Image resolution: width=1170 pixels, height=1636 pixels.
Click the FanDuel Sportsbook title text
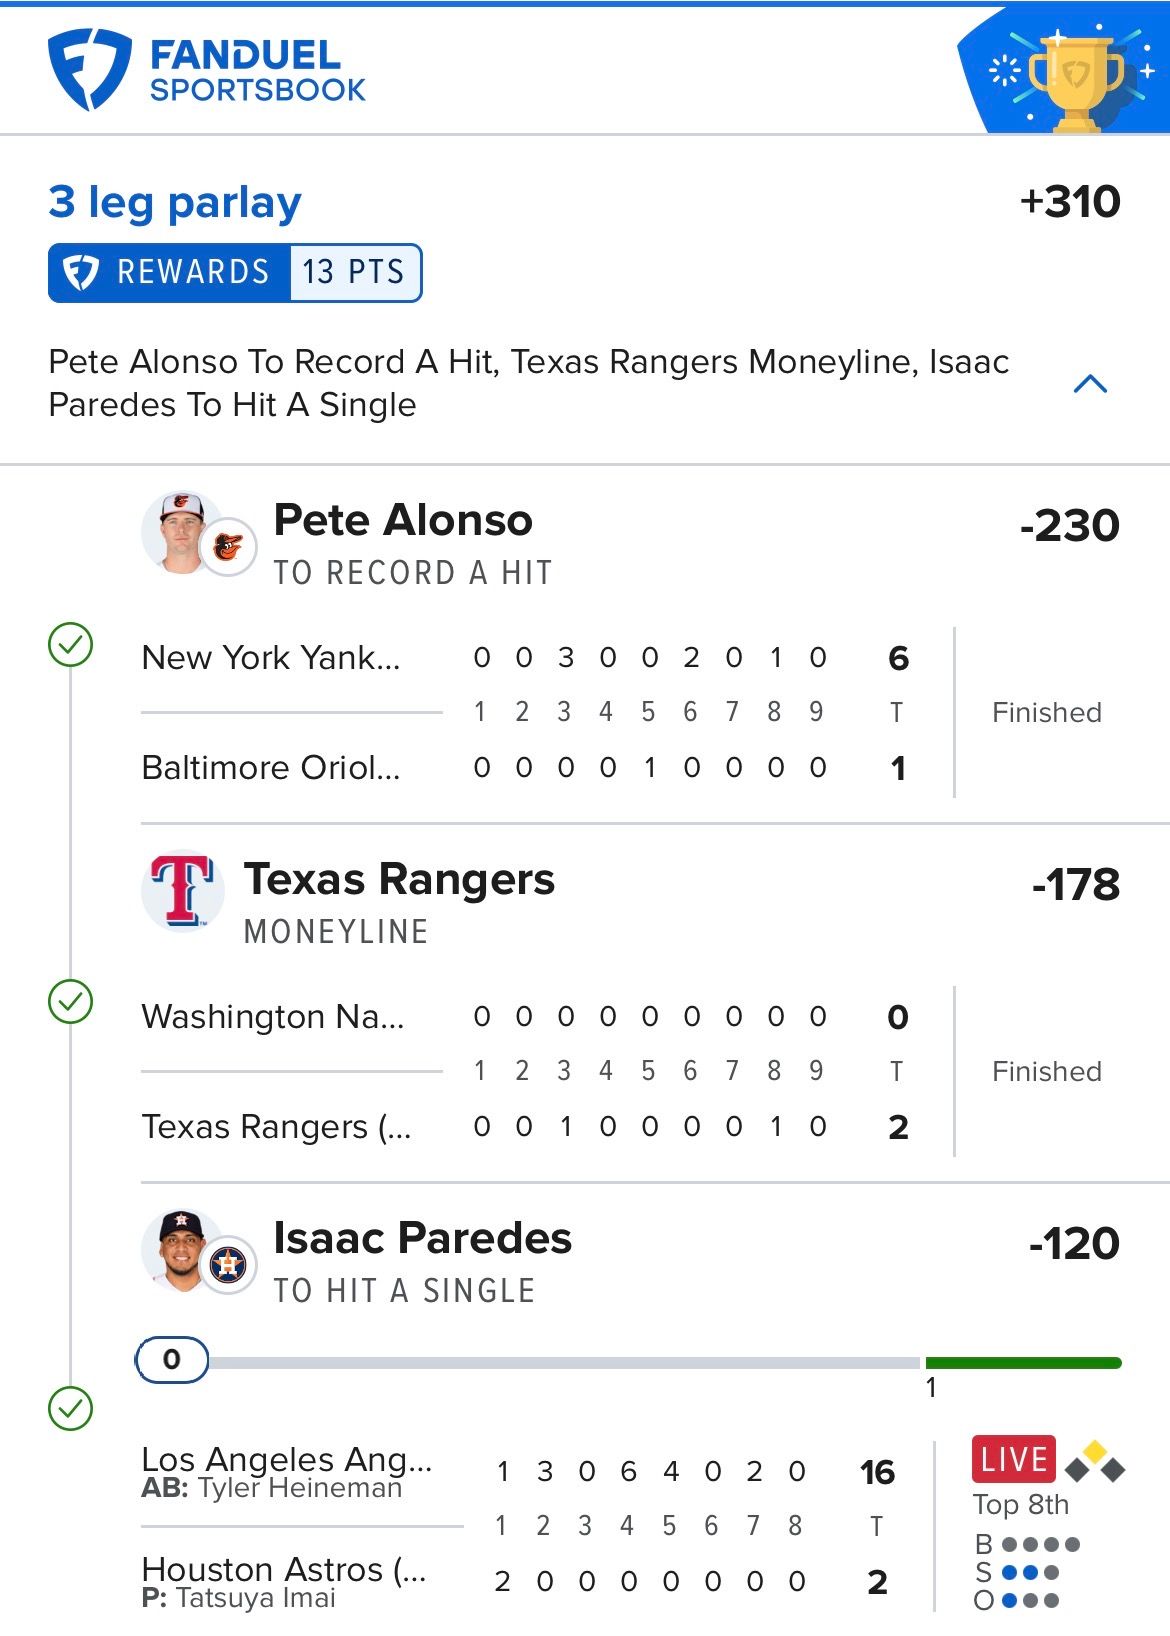pyautogui.click(x=258, y=70)
